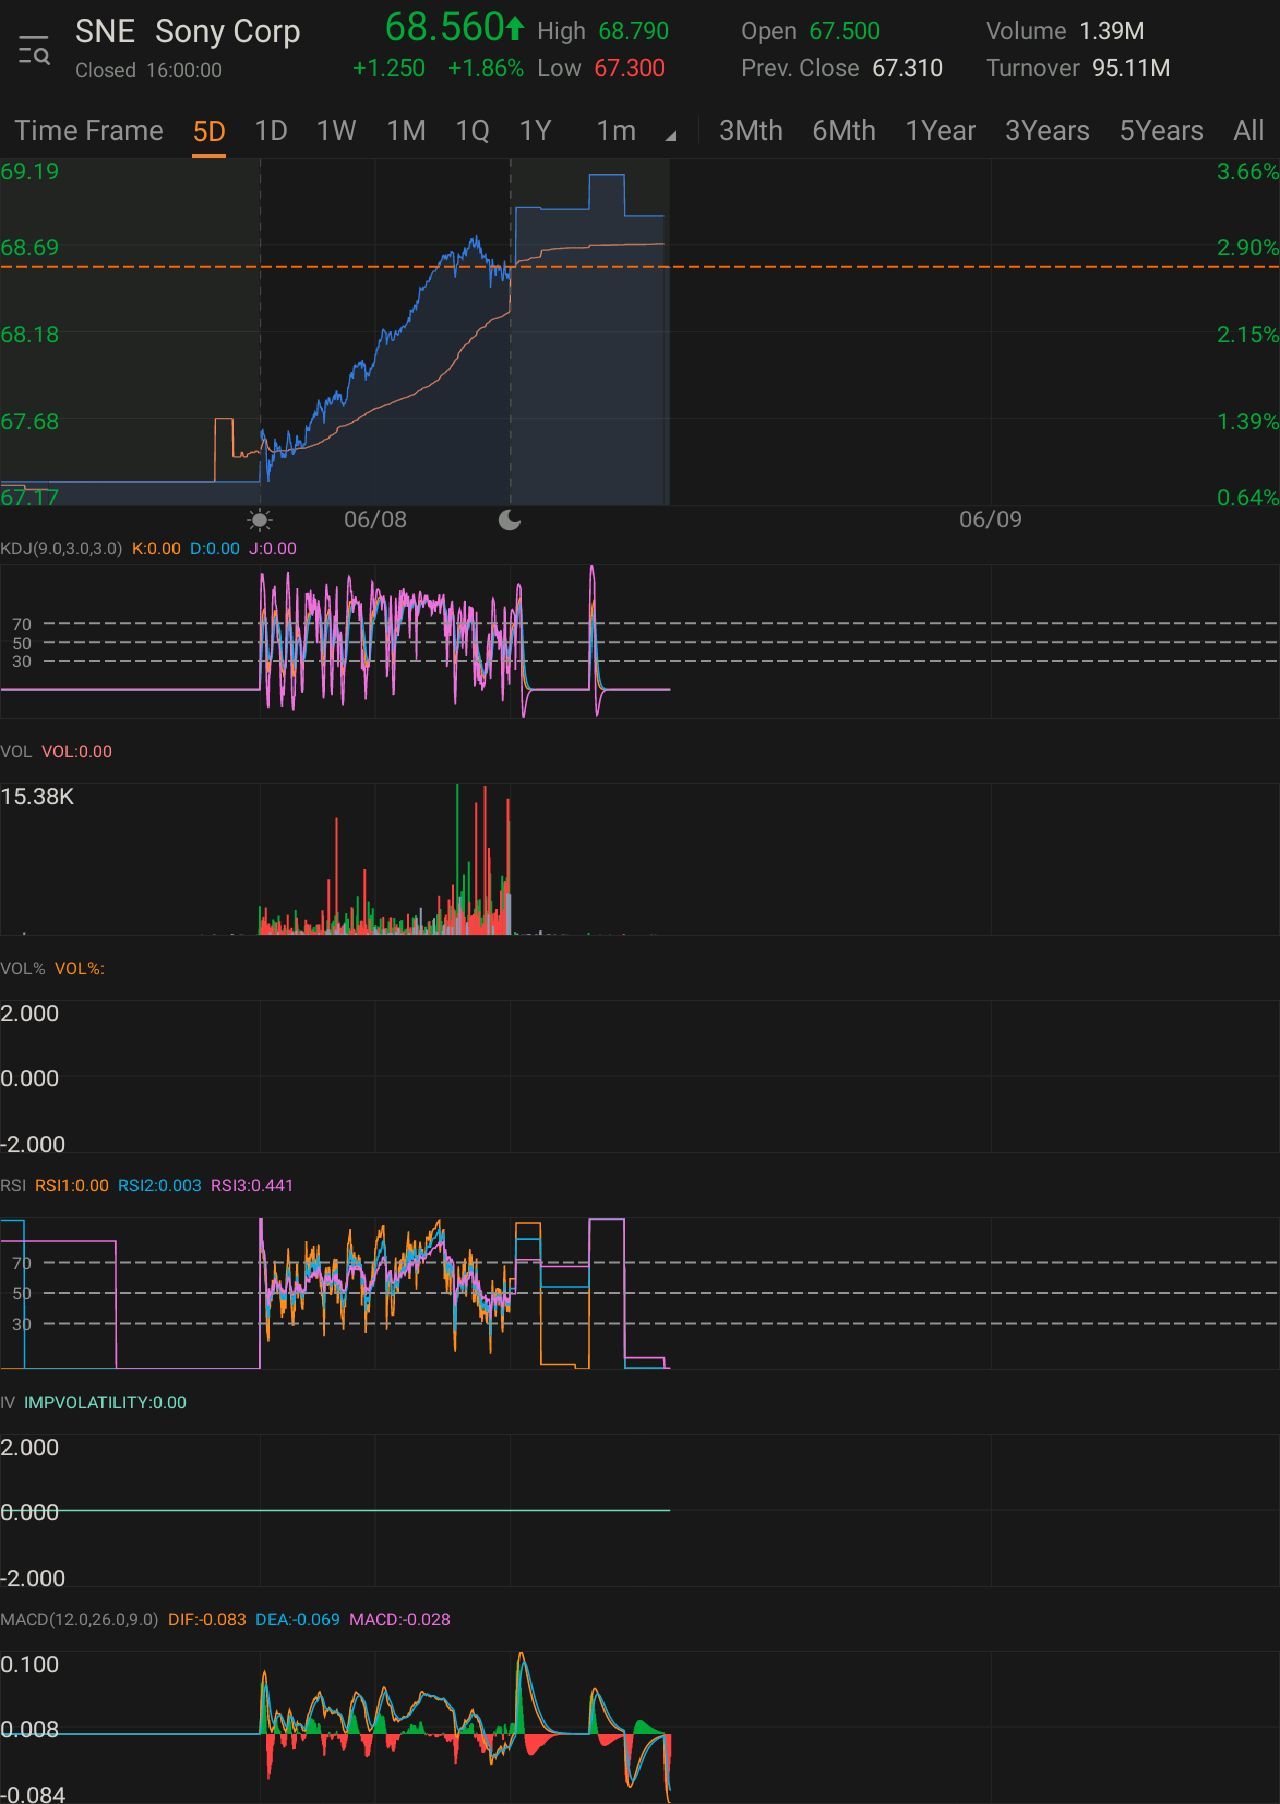The image size is (1280, 1804).
Task: Click the Closed 16:00:00 status
Action: point(148,70)
